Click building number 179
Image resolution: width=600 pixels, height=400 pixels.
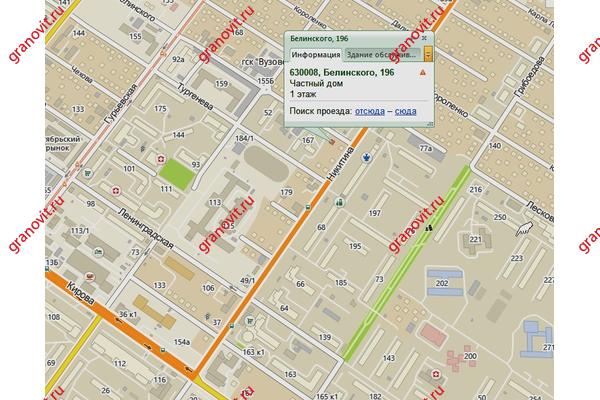click(x=286, y=192)
